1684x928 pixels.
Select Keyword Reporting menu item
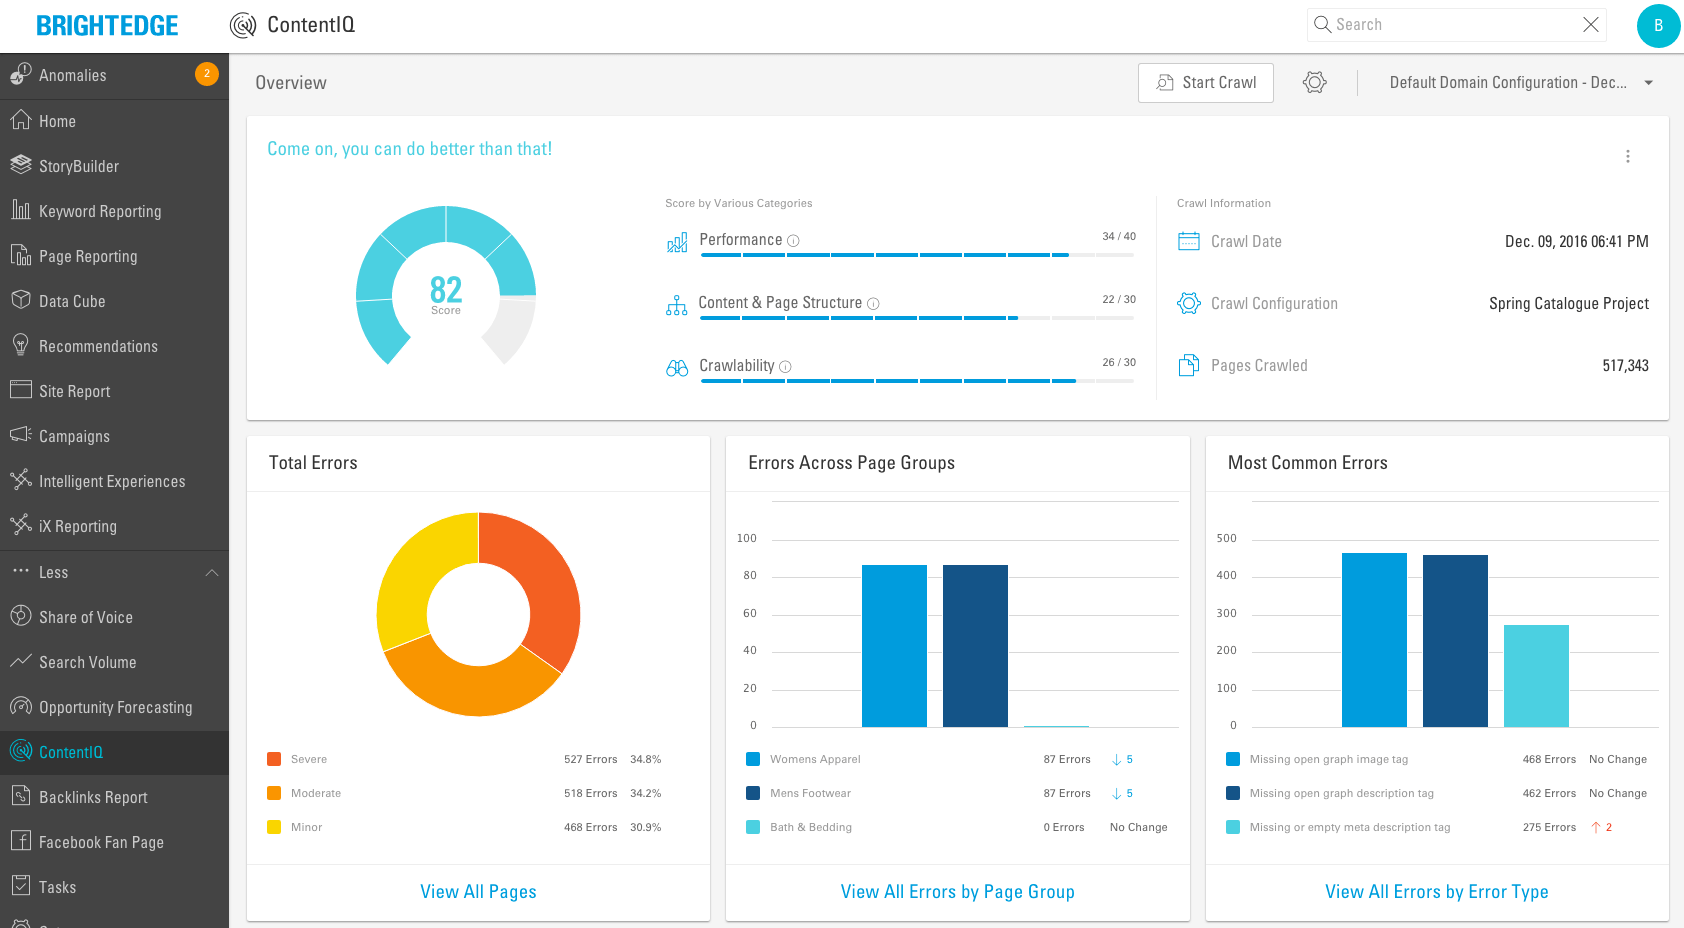[x=114, y=211]
